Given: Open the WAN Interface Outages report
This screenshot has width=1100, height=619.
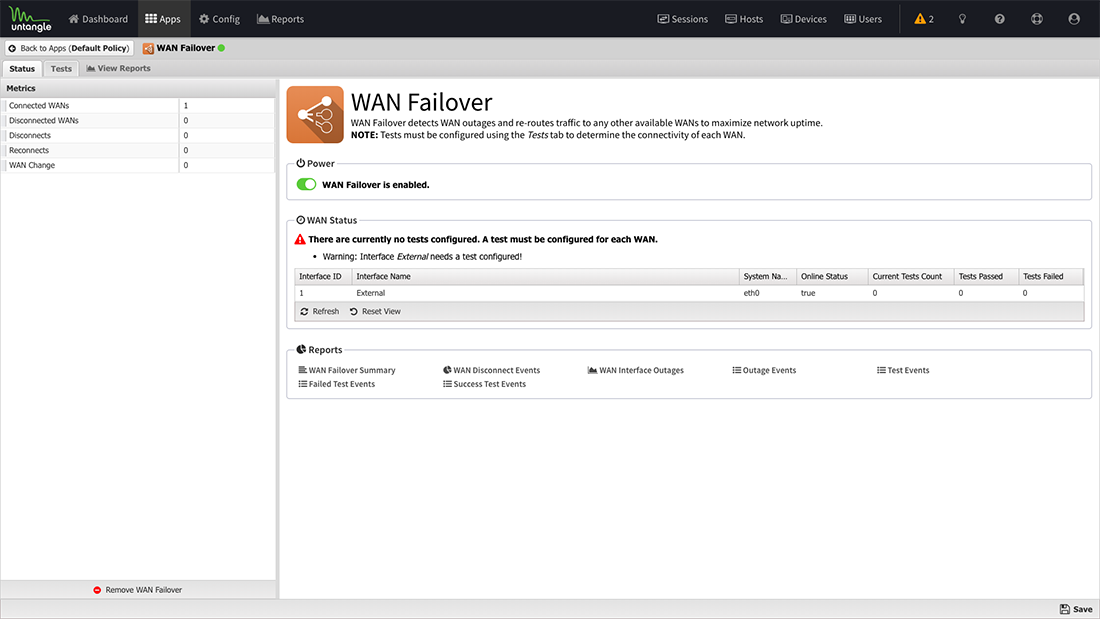Looking at the screenshot, I should pyautogui.click(x=636, y=371).
